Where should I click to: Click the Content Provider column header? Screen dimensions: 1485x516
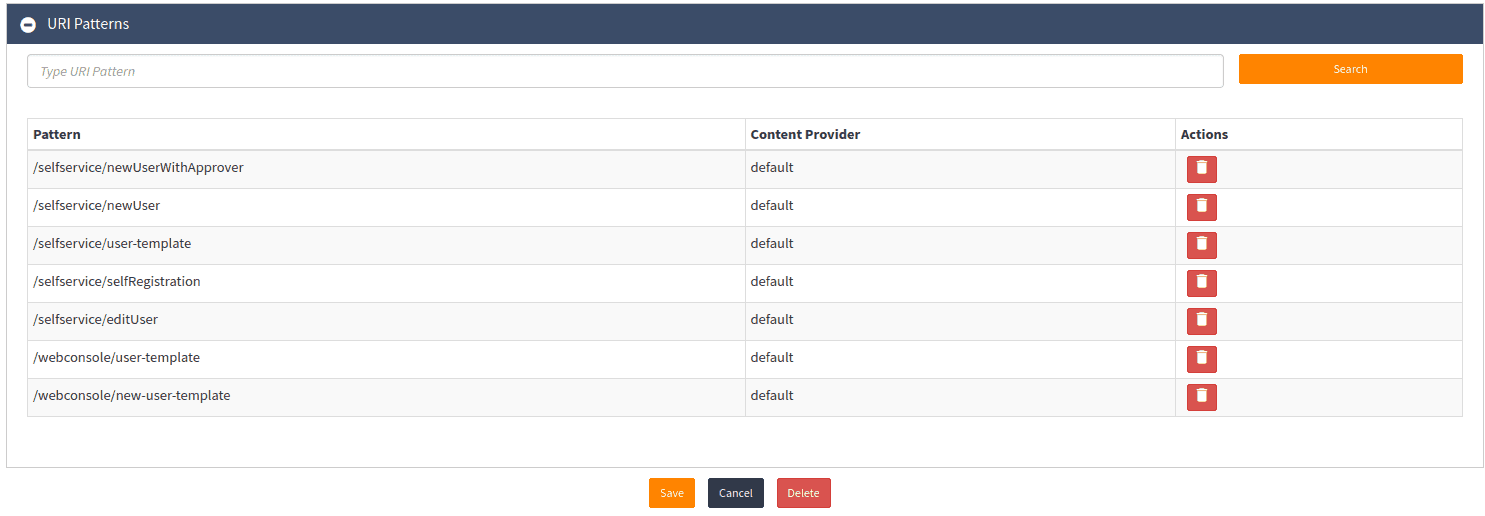[x=805, y=134]
